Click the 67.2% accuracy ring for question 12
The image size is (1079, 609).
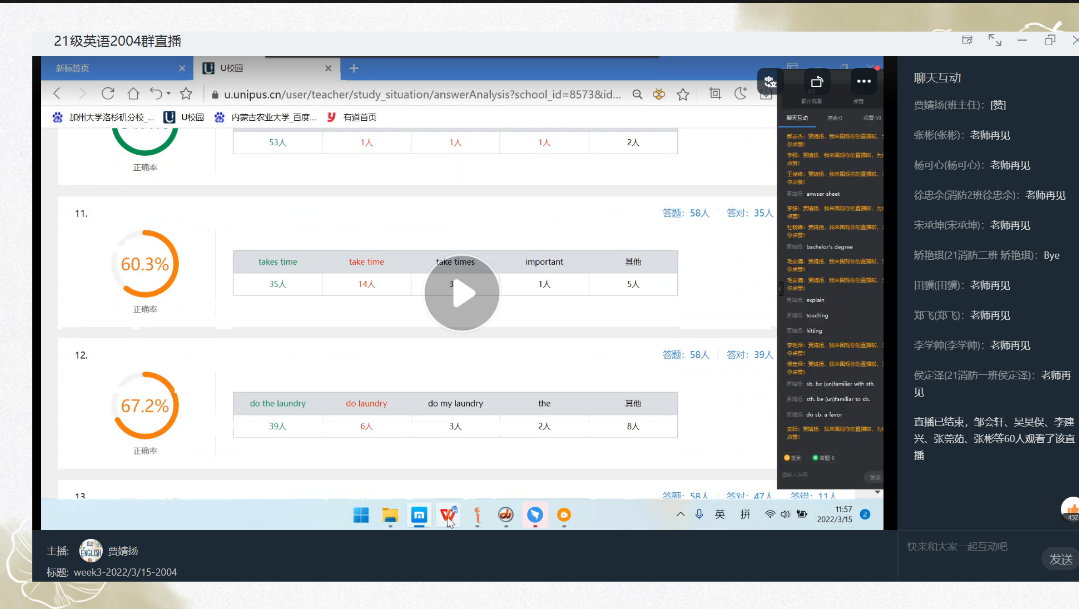click(x=145, y=406)
